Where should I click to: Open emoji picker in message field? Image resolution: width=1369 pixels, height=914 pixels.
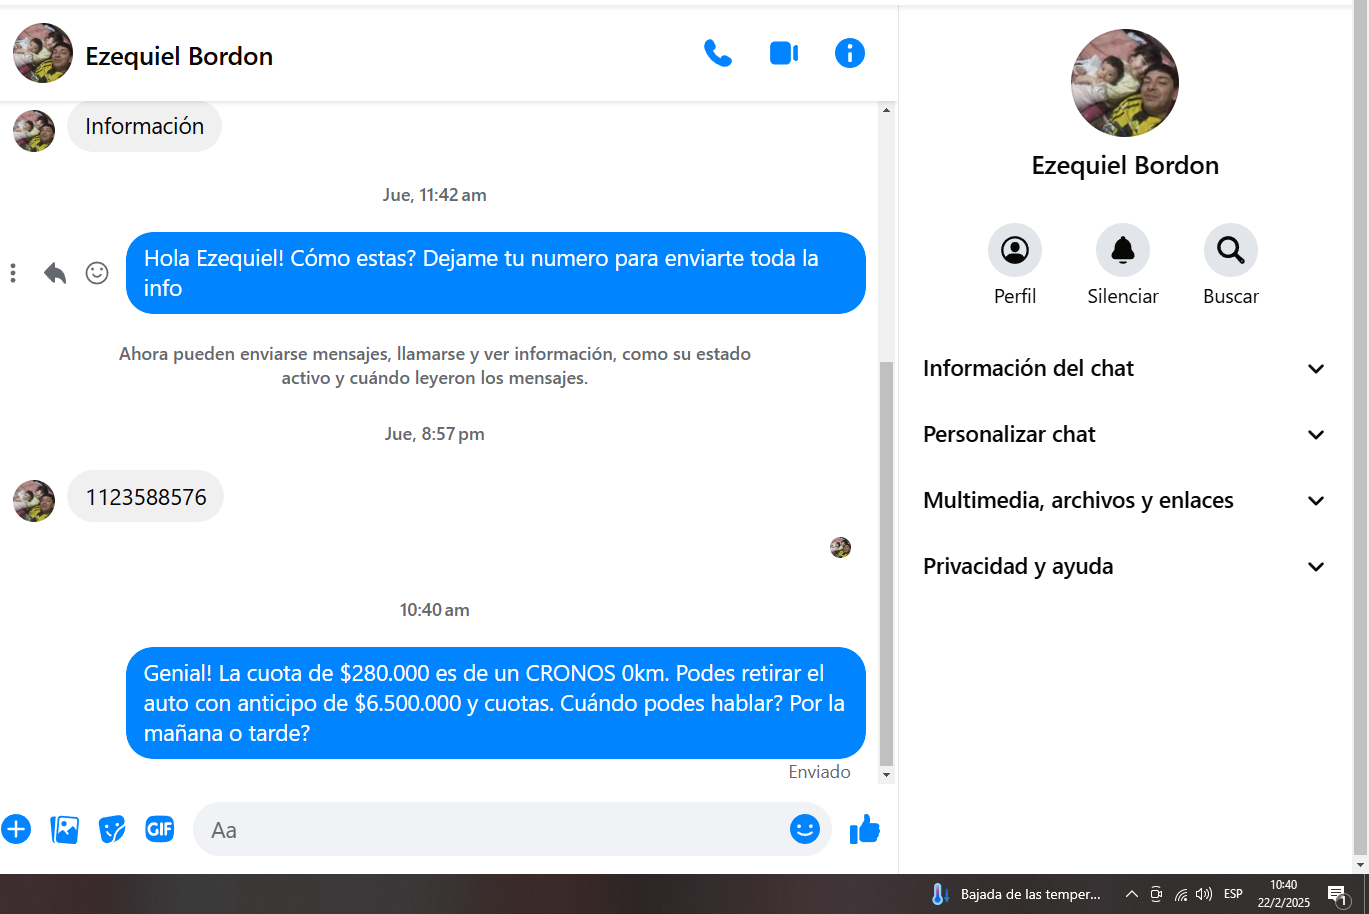pos(805,829)
